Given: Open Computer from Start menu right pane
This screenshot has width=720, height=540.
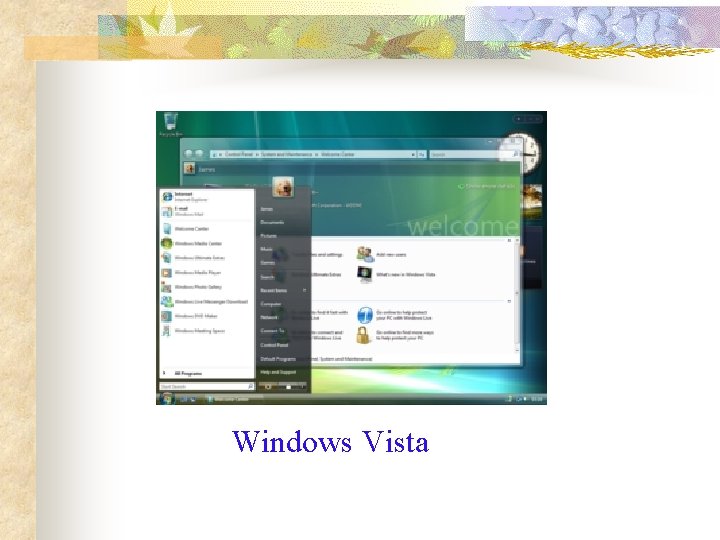Looking at the screenshot, I should 271,304.
